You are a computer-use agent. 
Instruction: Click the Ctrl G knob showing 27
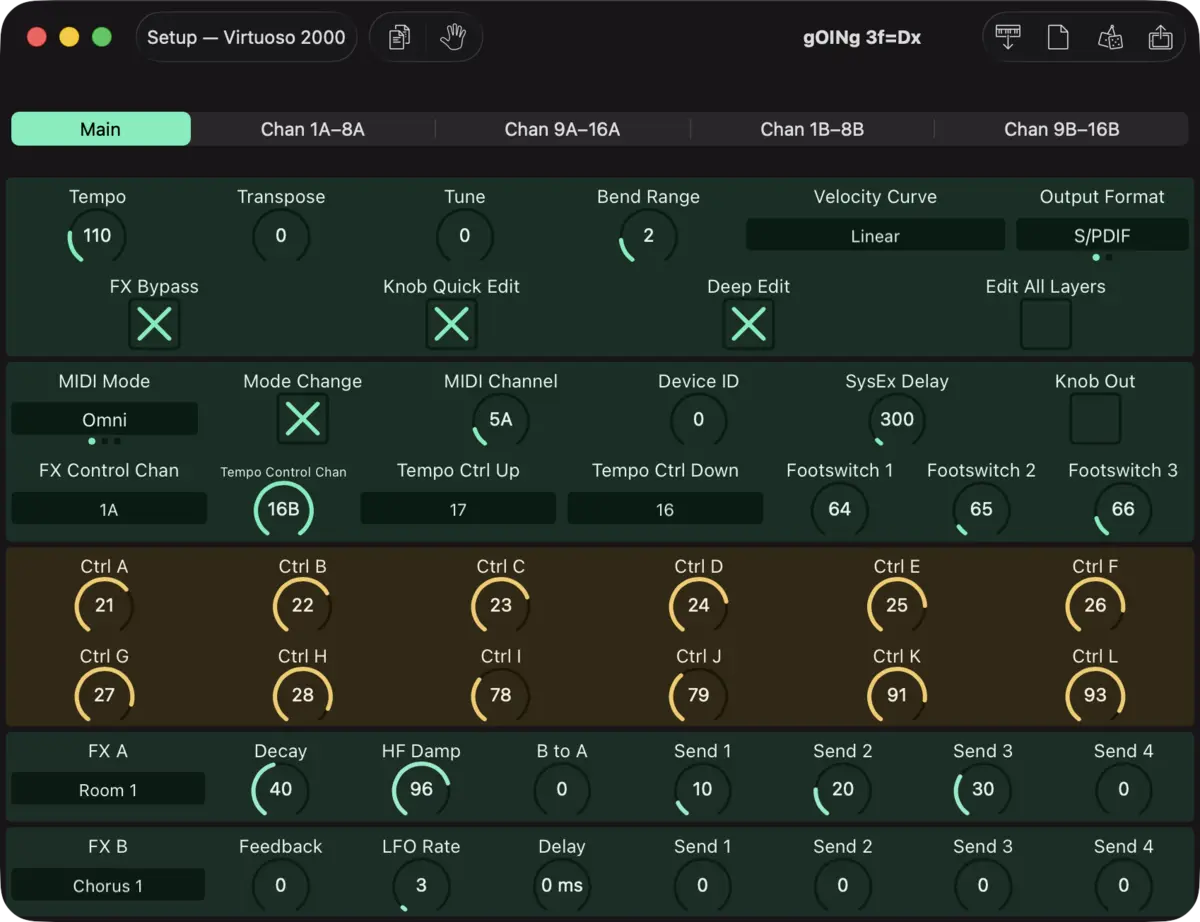click(x=104, y=695)
